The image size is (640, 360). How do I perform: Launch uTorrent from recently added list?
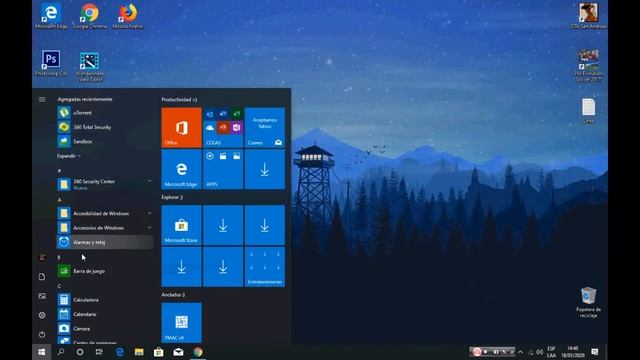click(105, 113)
